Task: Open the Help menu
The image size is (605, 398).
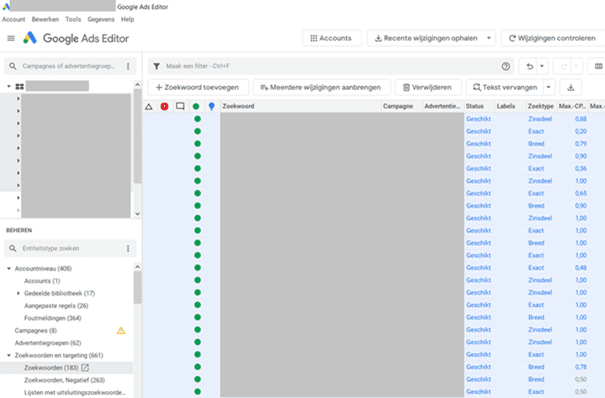Action: [127, 19]
